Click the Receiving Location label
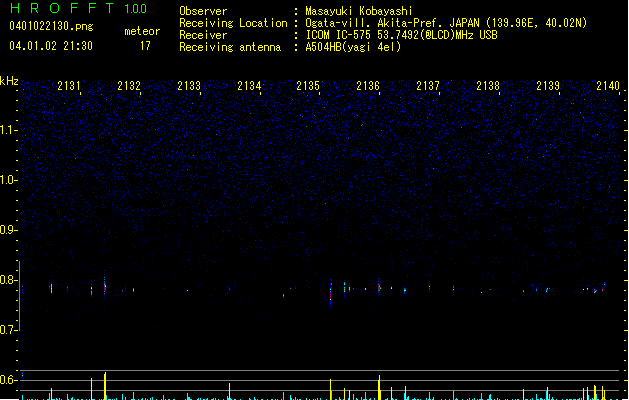 click(x=233, y=23)
